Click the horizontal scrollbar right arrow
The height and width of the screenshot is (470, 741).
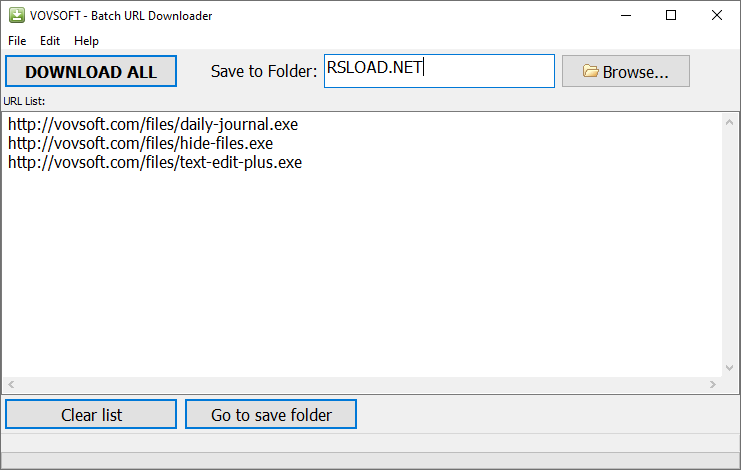click(713, 385)
